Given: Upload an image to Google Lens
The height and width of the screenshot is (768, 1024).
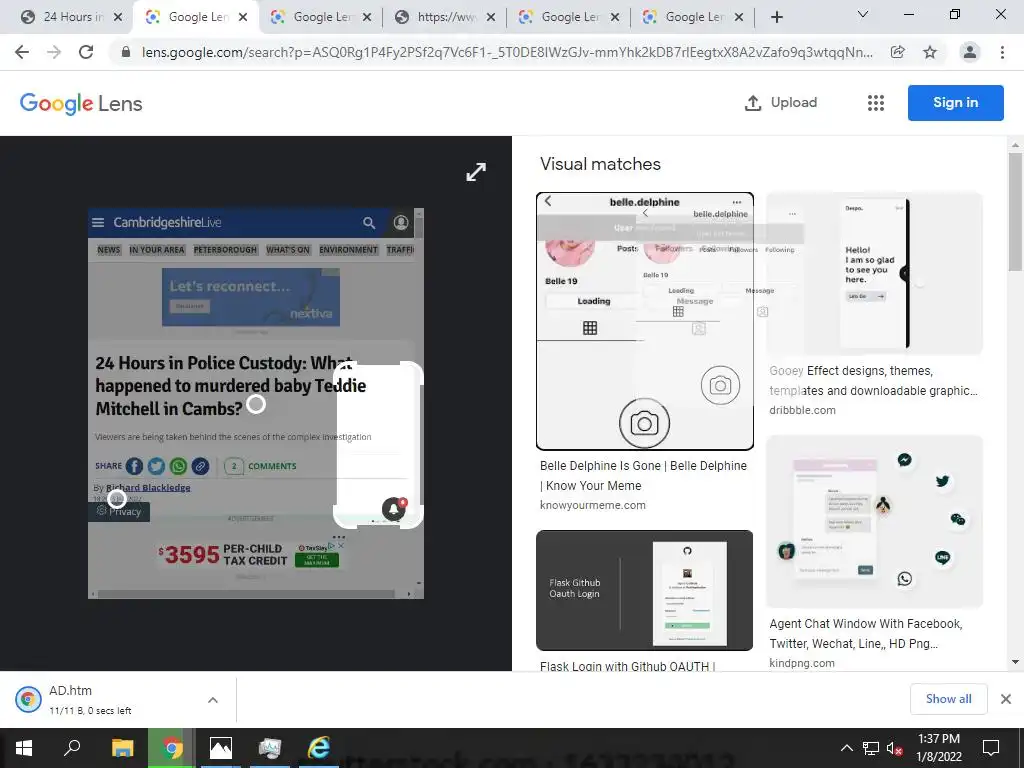Looking at the screenshot, I should coord(781,103).
